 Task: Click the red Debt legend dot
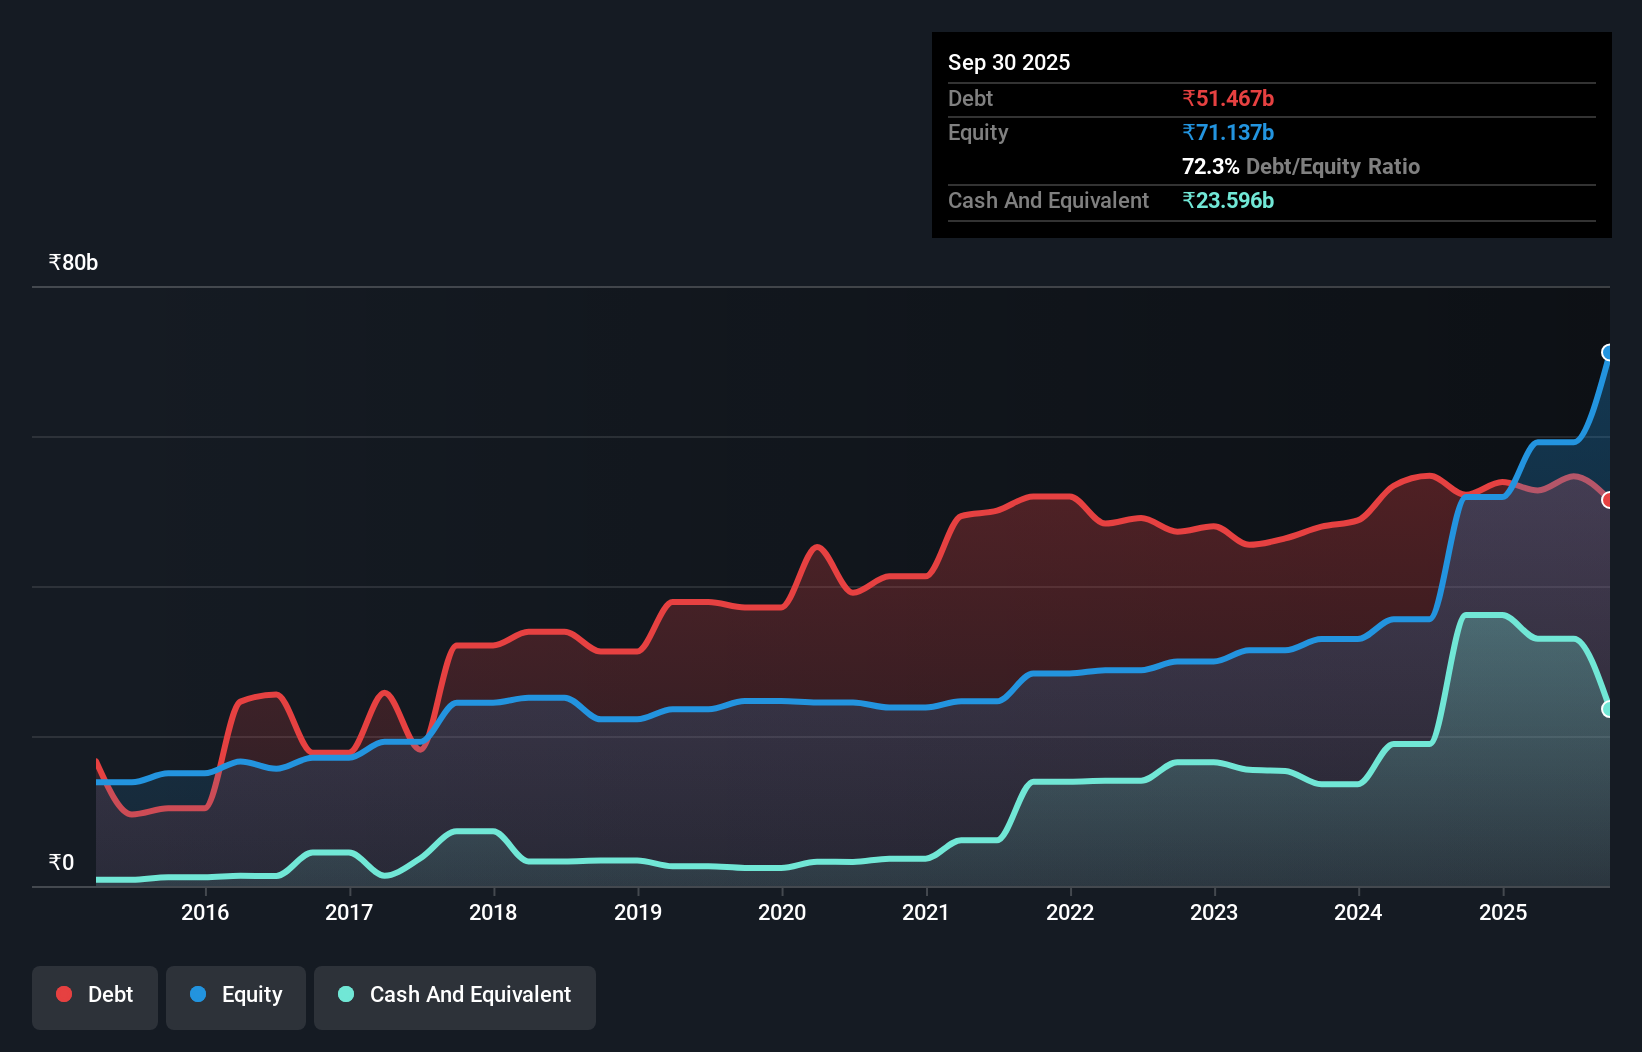63,994
